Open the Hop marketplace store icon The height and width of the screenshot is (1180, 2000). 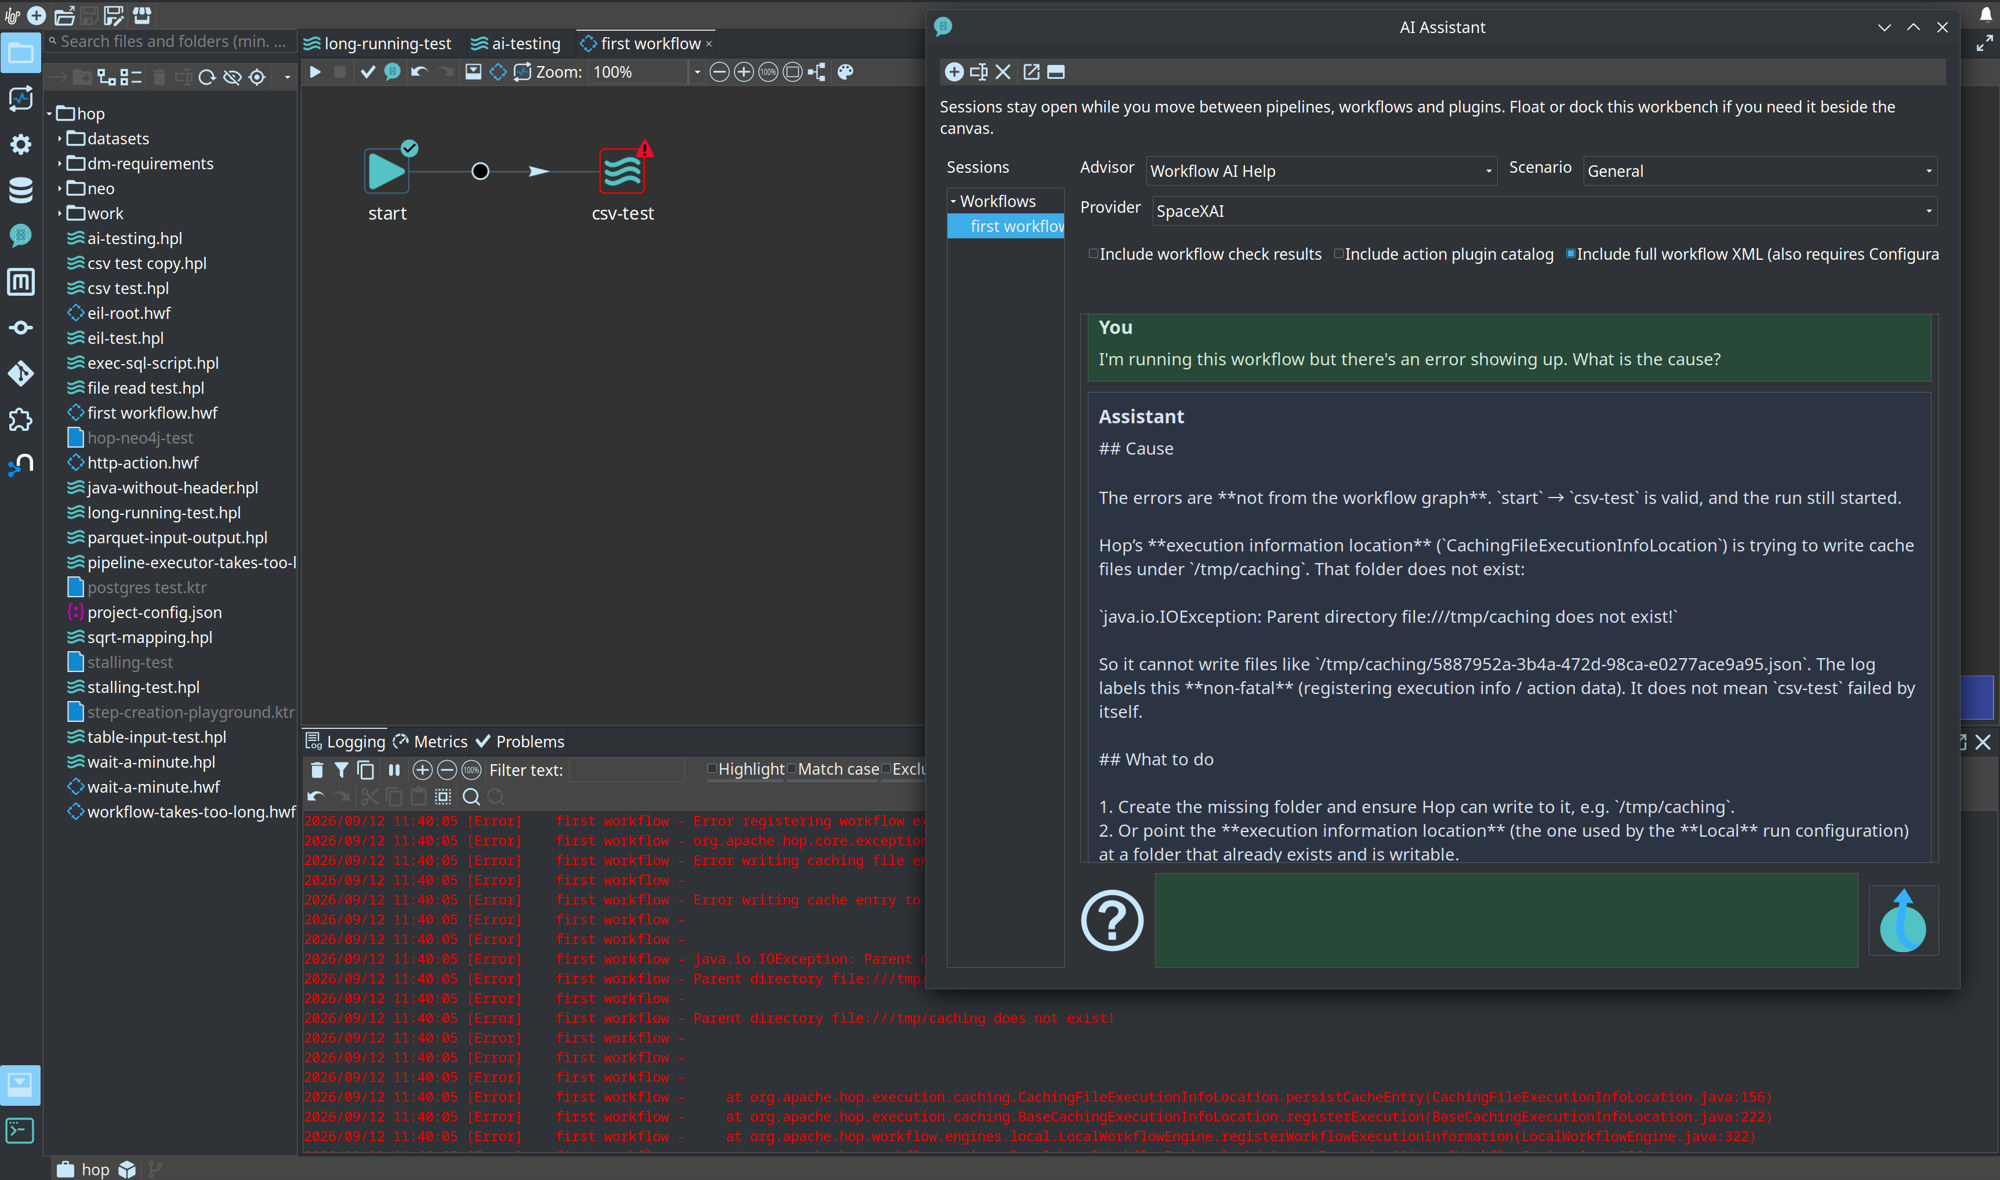click(142, 15)
